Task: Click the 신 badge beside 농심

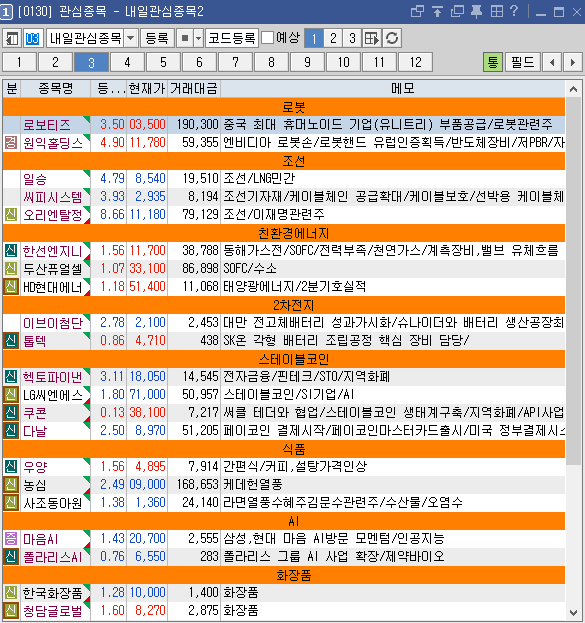Action: (11, 484)
